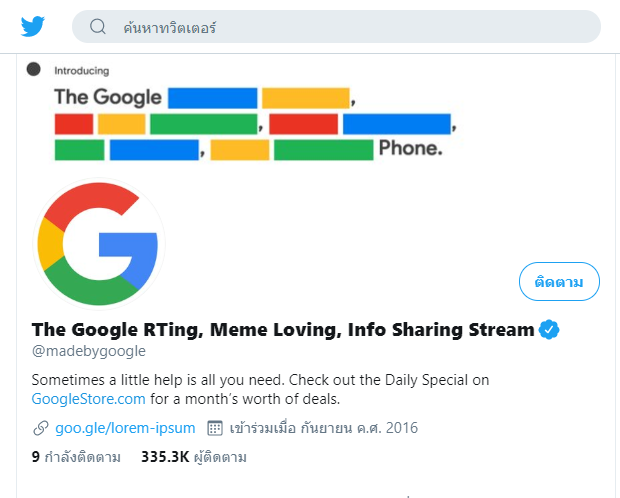620x498 pixels.
Task: Open the goo.gle/lorem-ipsum link
Action: click(125, 428)
